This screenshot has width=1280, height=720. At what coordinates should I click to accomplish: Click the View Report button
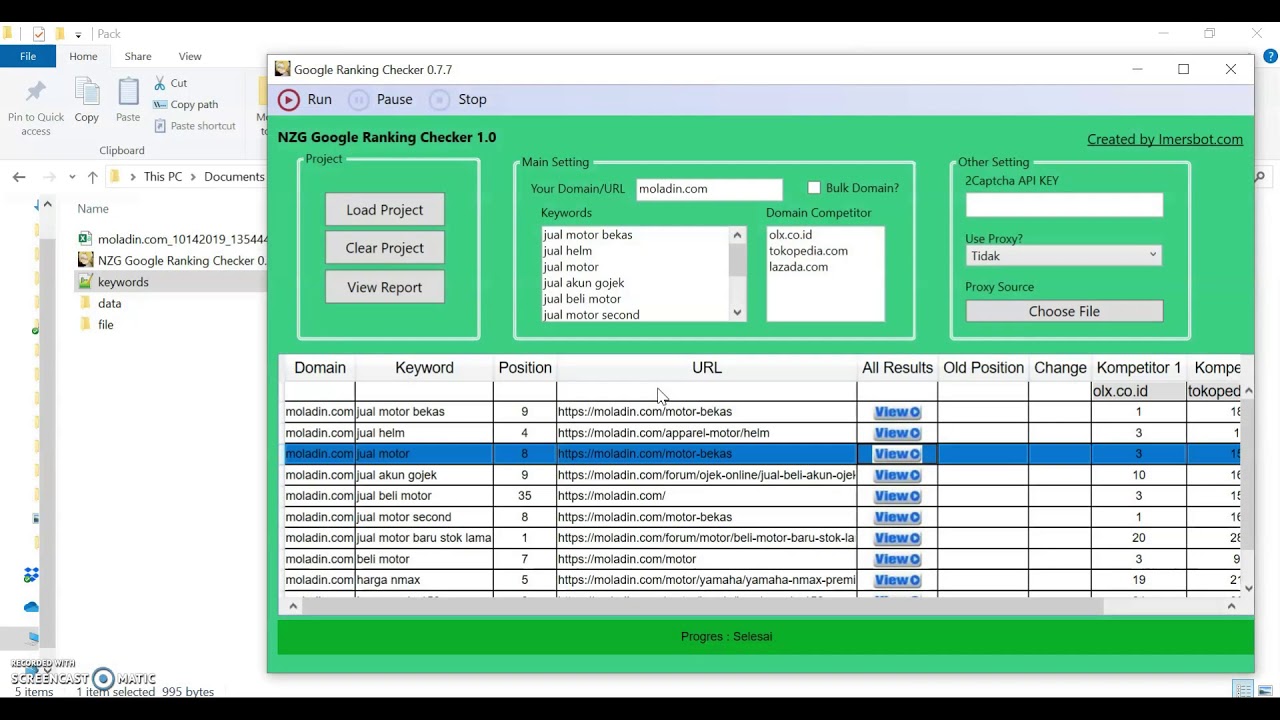pos(385,287)
